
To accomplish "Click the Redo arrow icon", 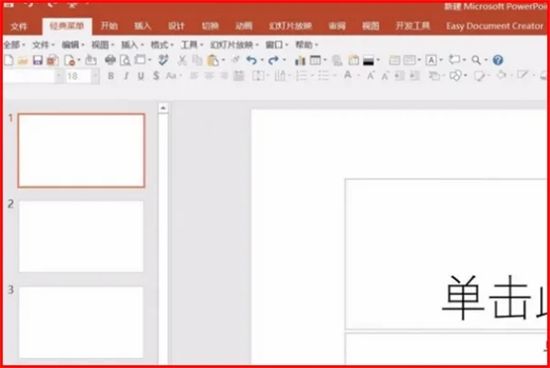I will pos(273,60).
